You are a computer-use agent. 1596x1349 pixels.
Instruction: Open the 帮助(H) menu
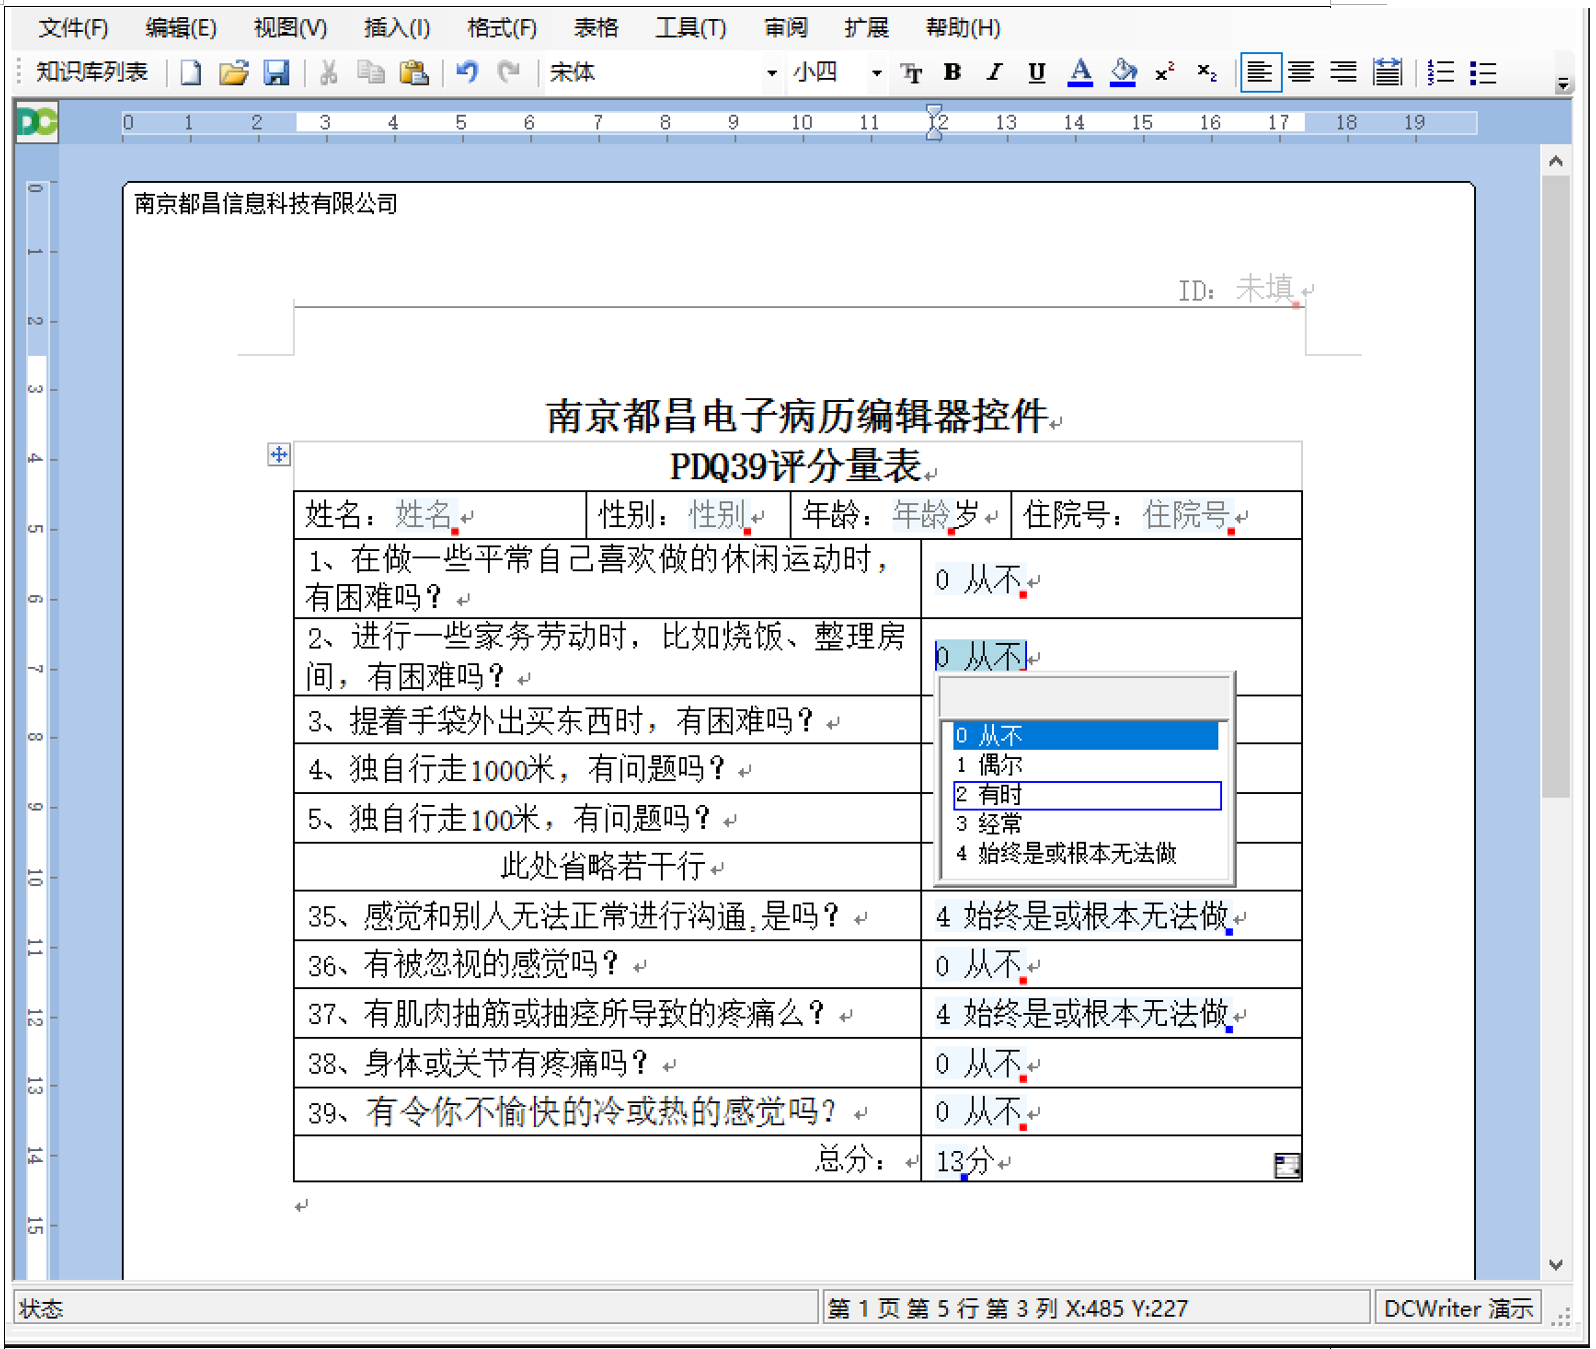[x=963, y=28]
